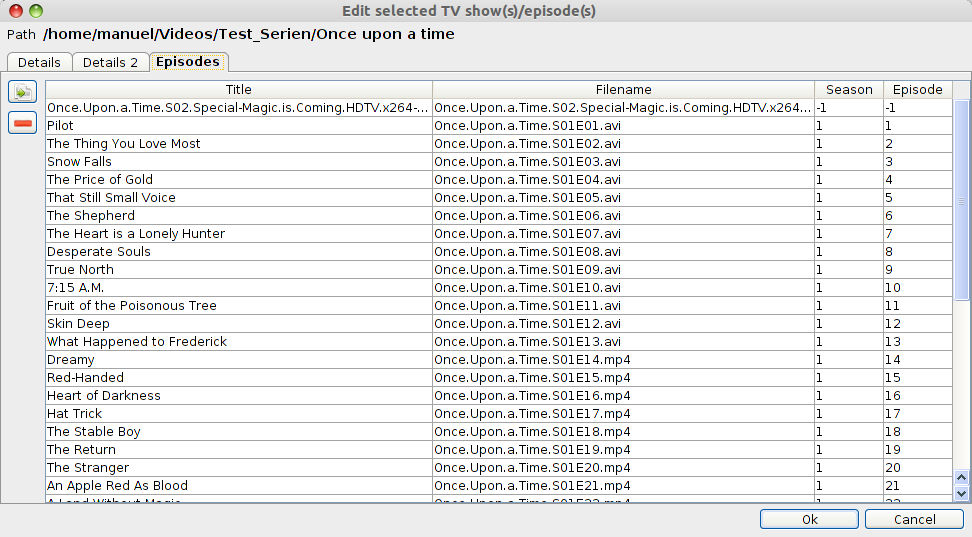972x537 pixels.
Task: Open the Details 2 tab
Action: tap(110, 62)
